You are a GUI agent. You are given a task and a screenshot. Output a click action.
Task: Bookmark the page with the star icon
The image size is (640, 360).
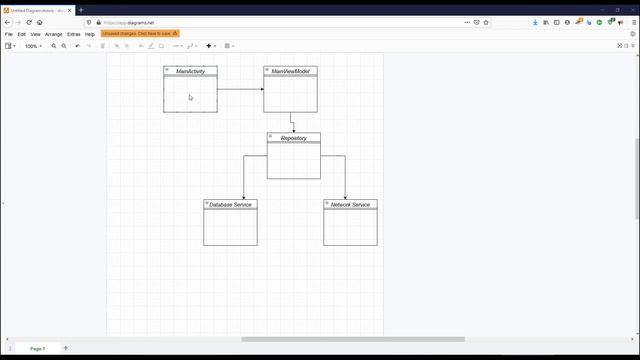[x=486, y=22]
